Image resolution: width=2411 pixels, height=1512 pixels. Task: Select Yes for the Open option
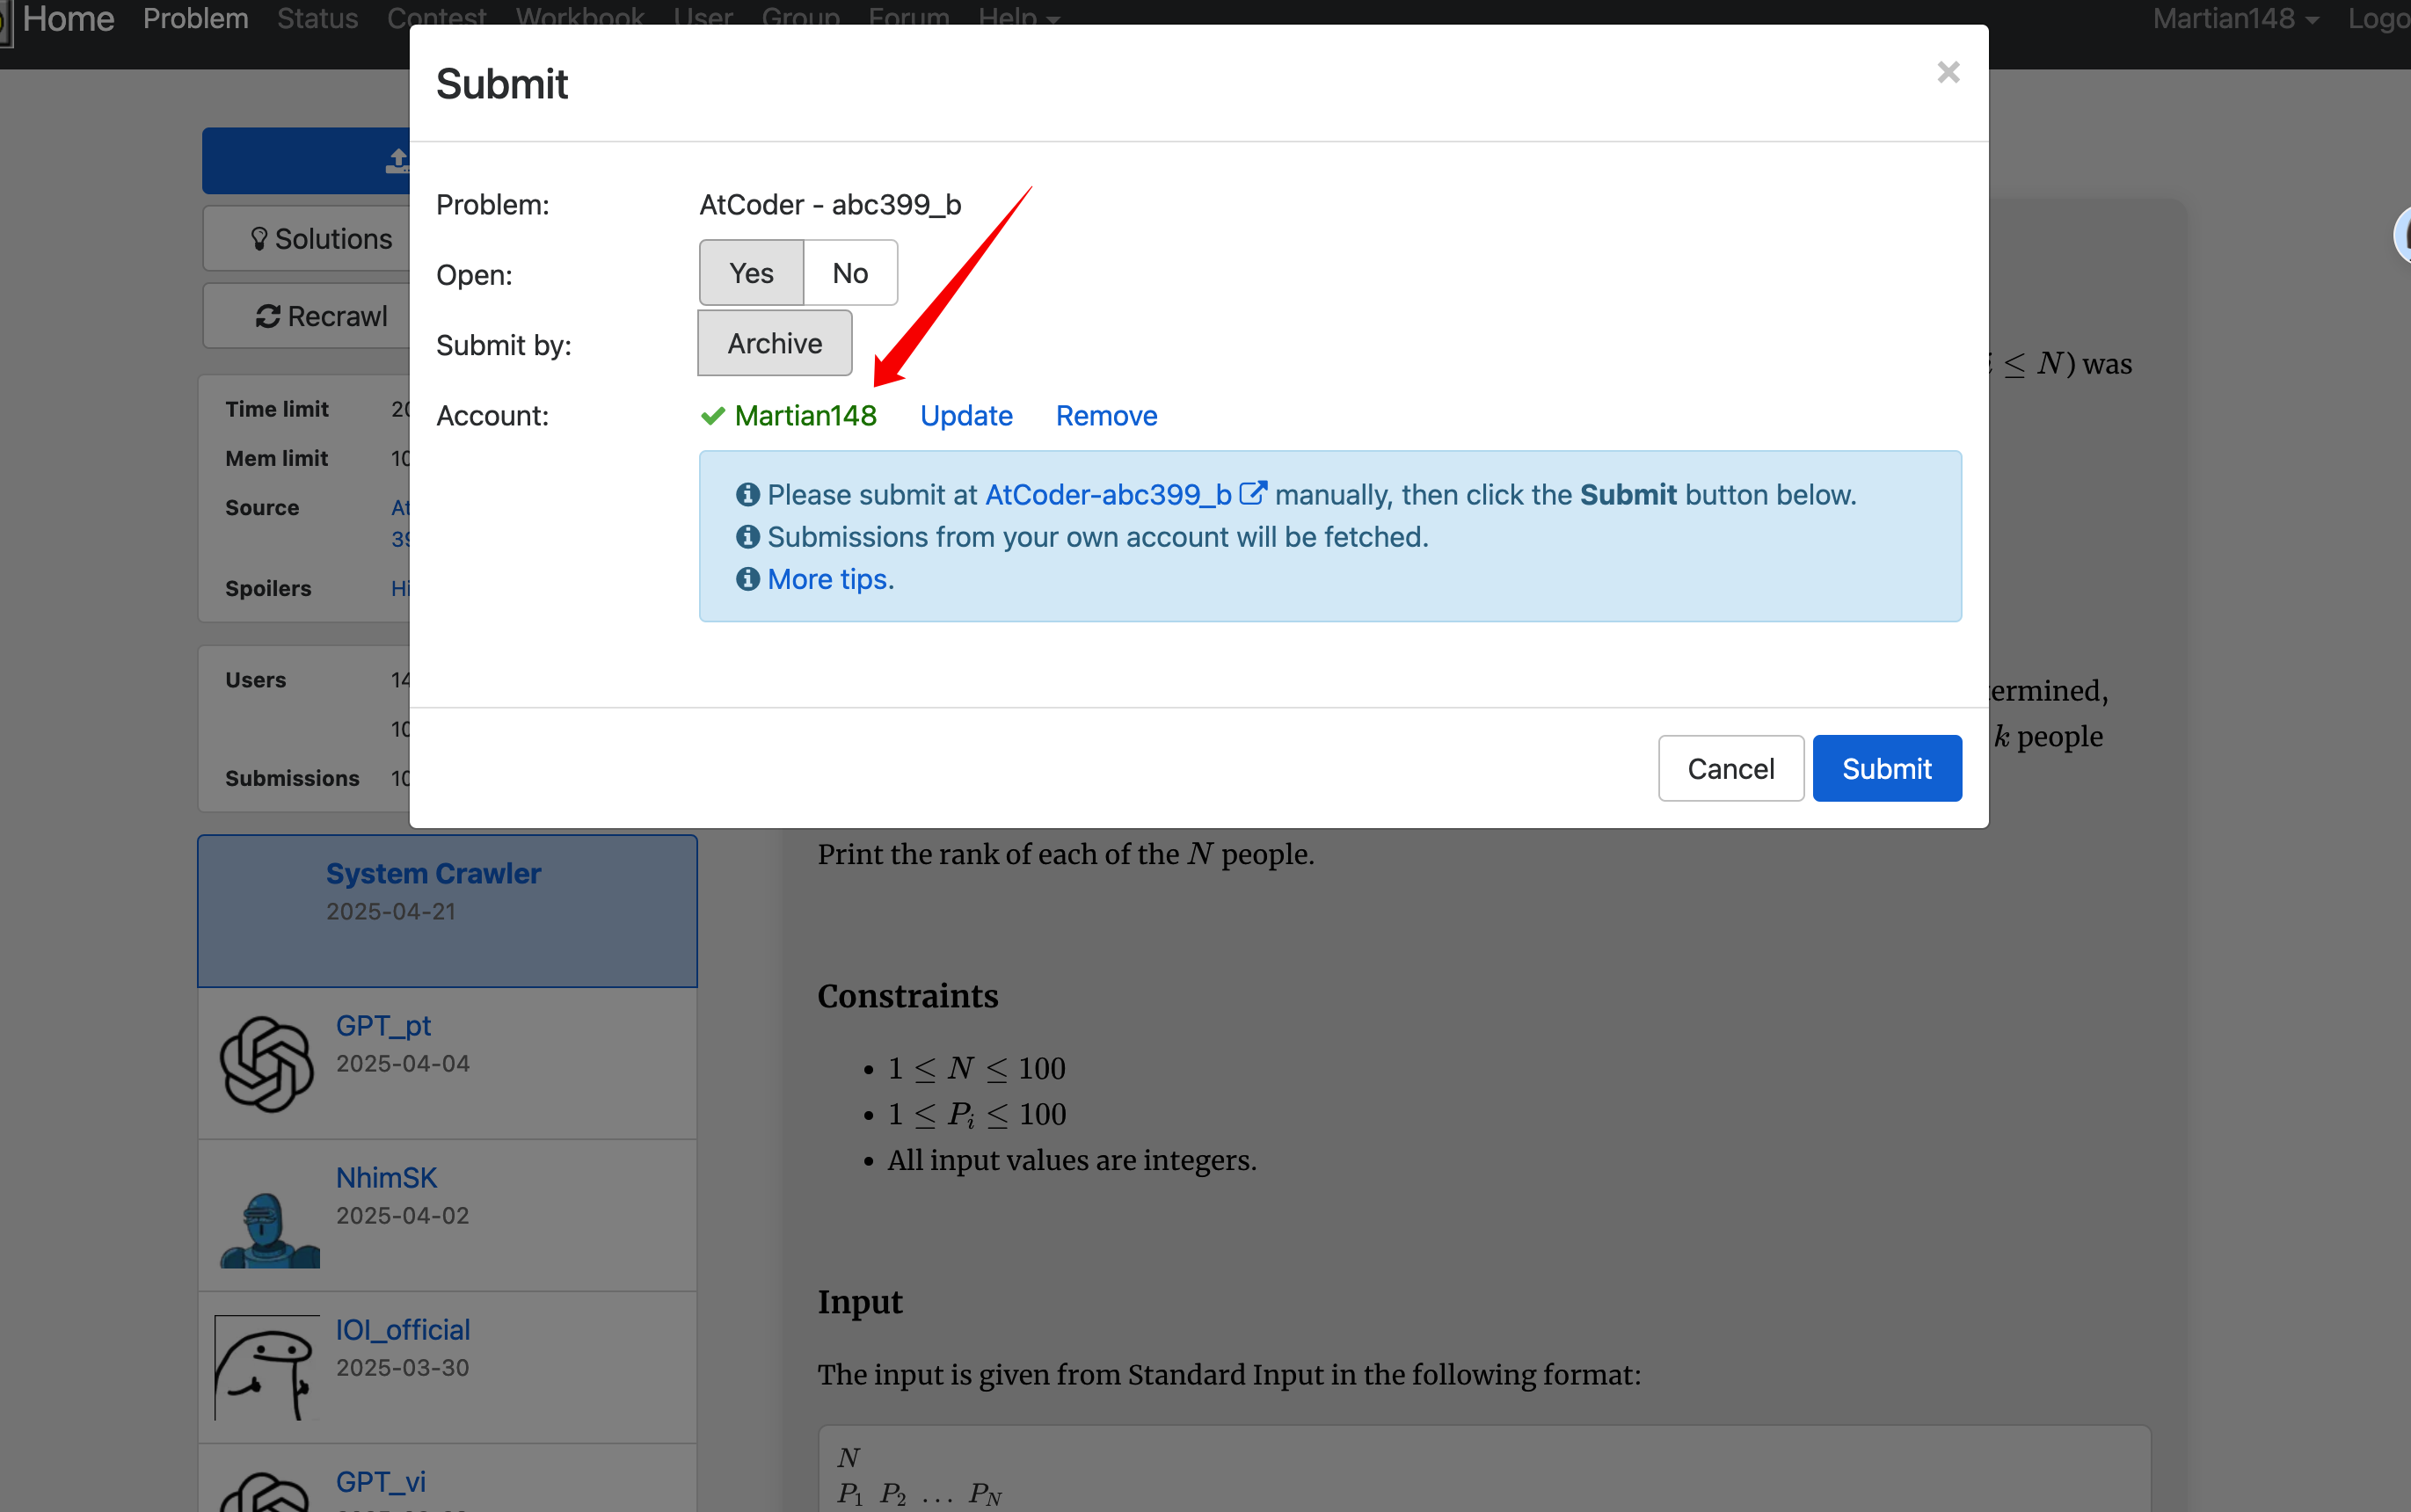(751, 273)
